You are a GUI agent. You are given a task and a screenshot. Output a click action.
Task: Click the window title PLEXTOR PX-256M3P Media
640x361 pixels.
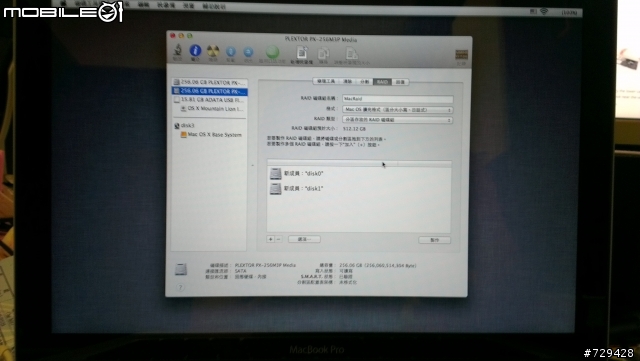pos(321,39)
